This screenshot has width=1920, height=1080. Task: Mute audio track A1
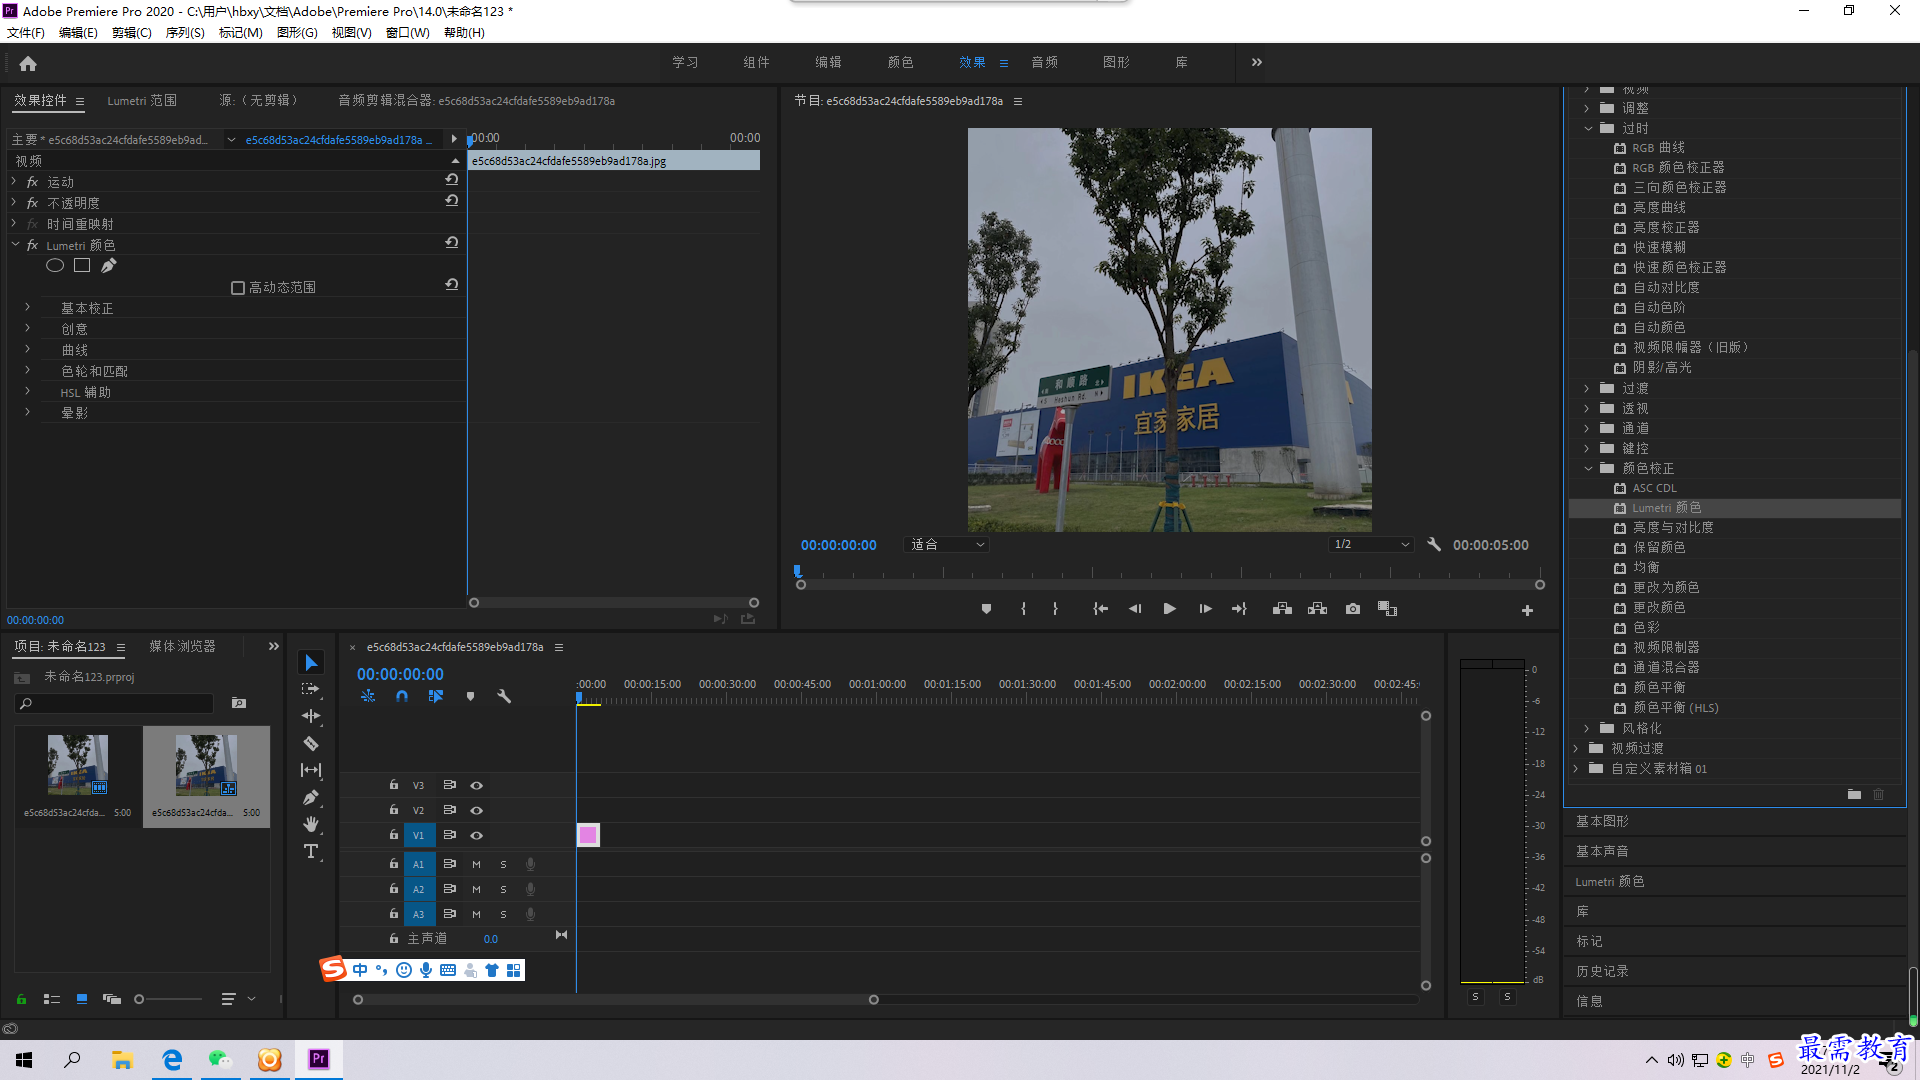pos(476,864)
